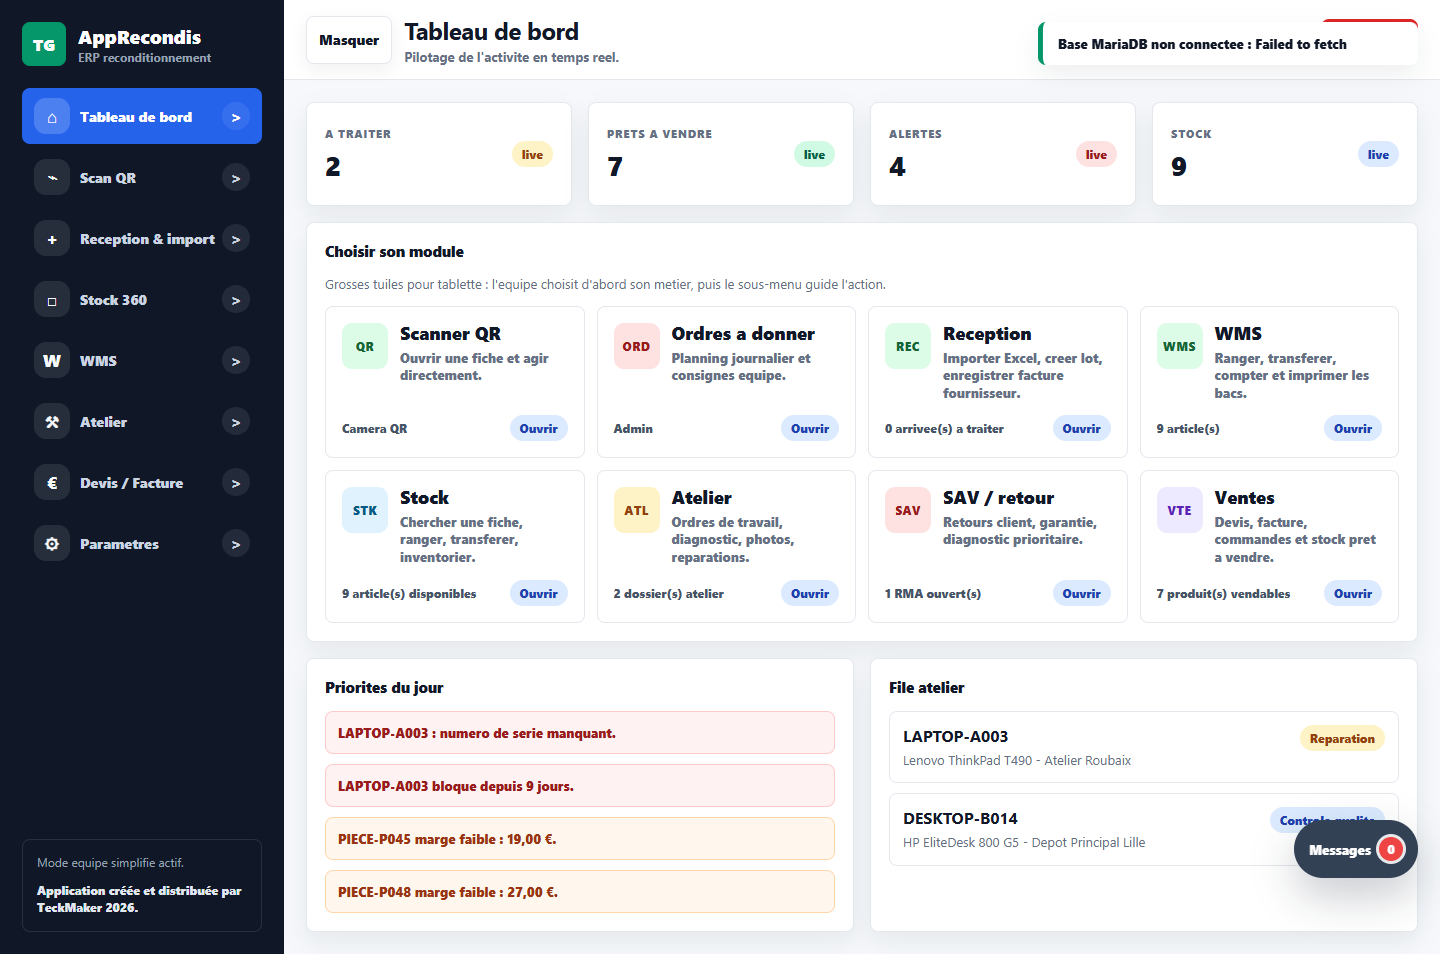The width and height of the screenshot is (1440, 954).
Task: Open the Parametres menu item
Action: (x=142, y=544)
